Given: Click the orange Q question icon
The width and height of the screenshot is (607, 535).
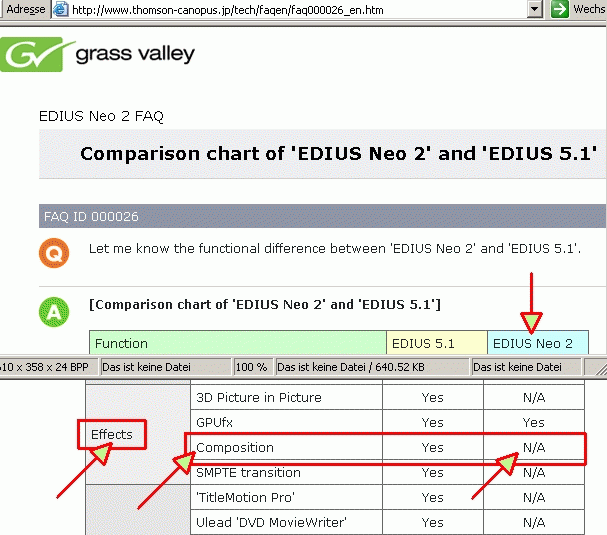Looking at the screenshot, I should tap(54, 253).
